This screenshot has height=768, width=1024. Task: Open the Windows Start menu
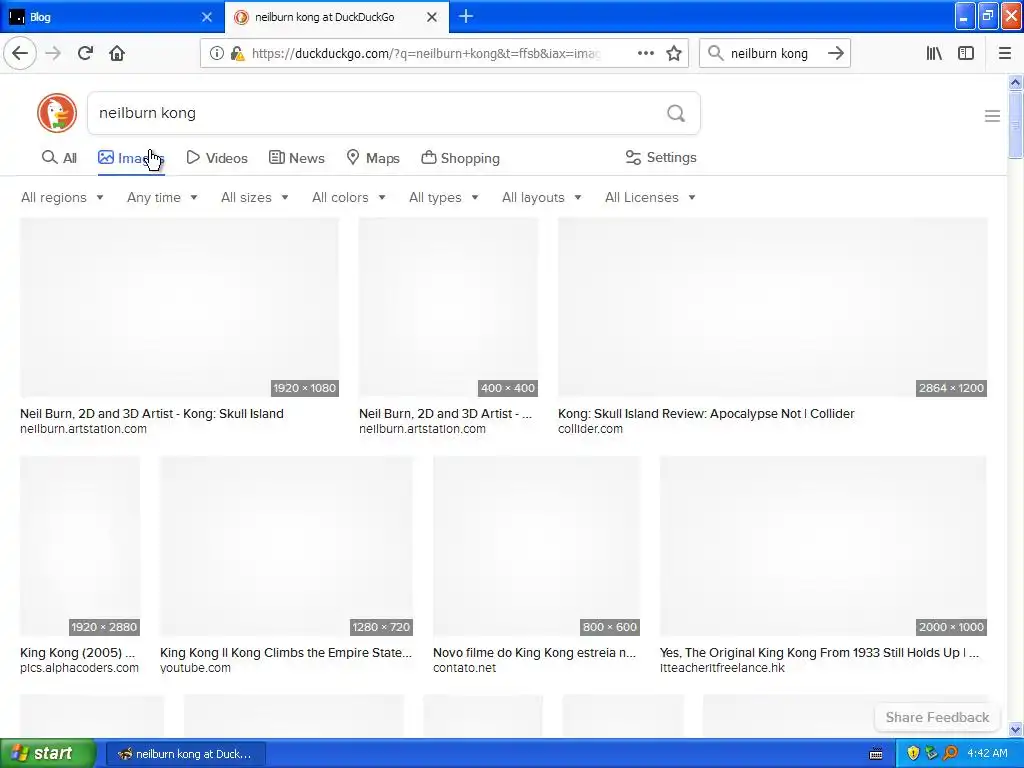click(x=48, y=754)
